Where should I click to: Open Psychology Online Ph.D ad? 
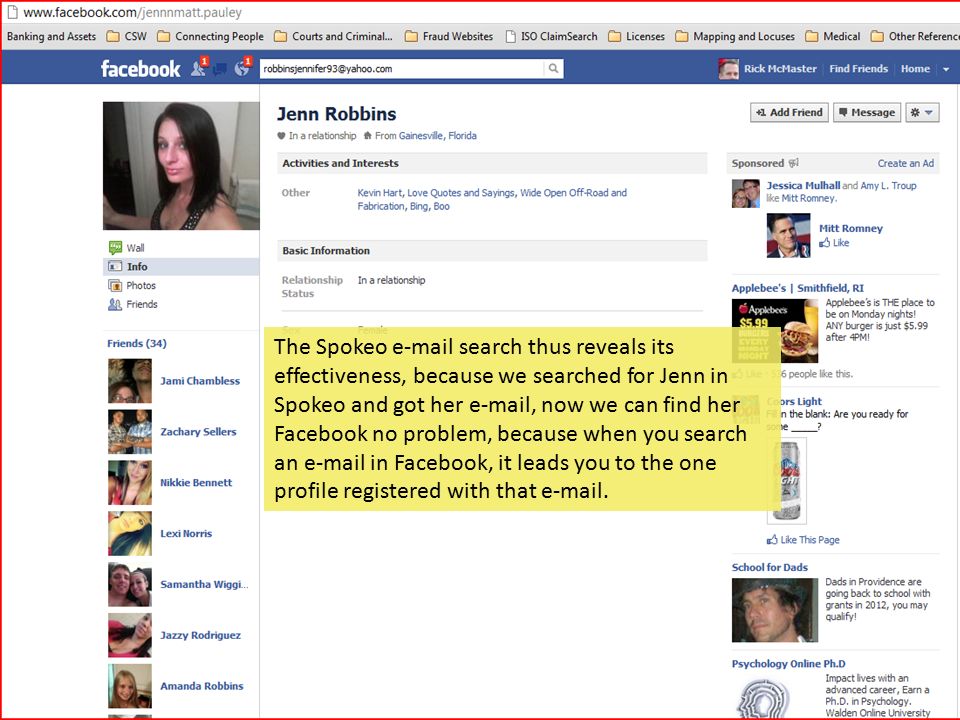point(789,664)
